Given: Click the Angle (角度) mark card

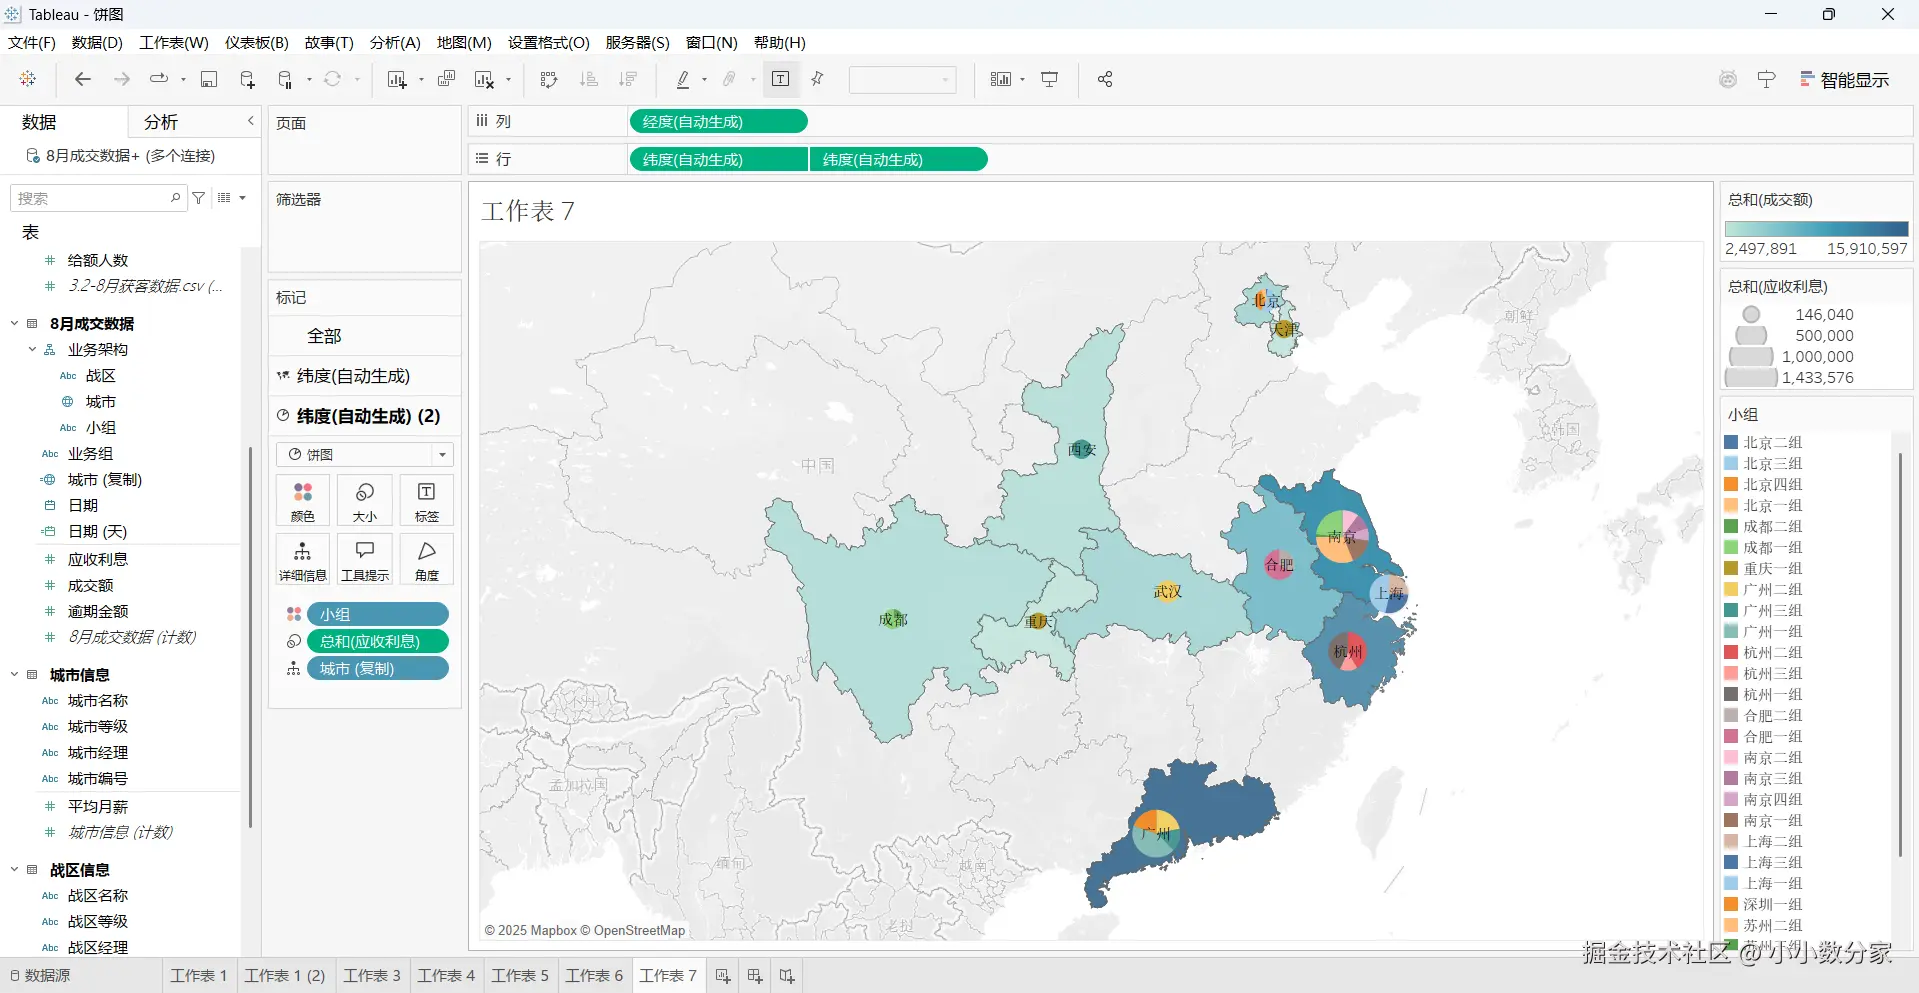Looking at the screenshot, I should (427, 560).
